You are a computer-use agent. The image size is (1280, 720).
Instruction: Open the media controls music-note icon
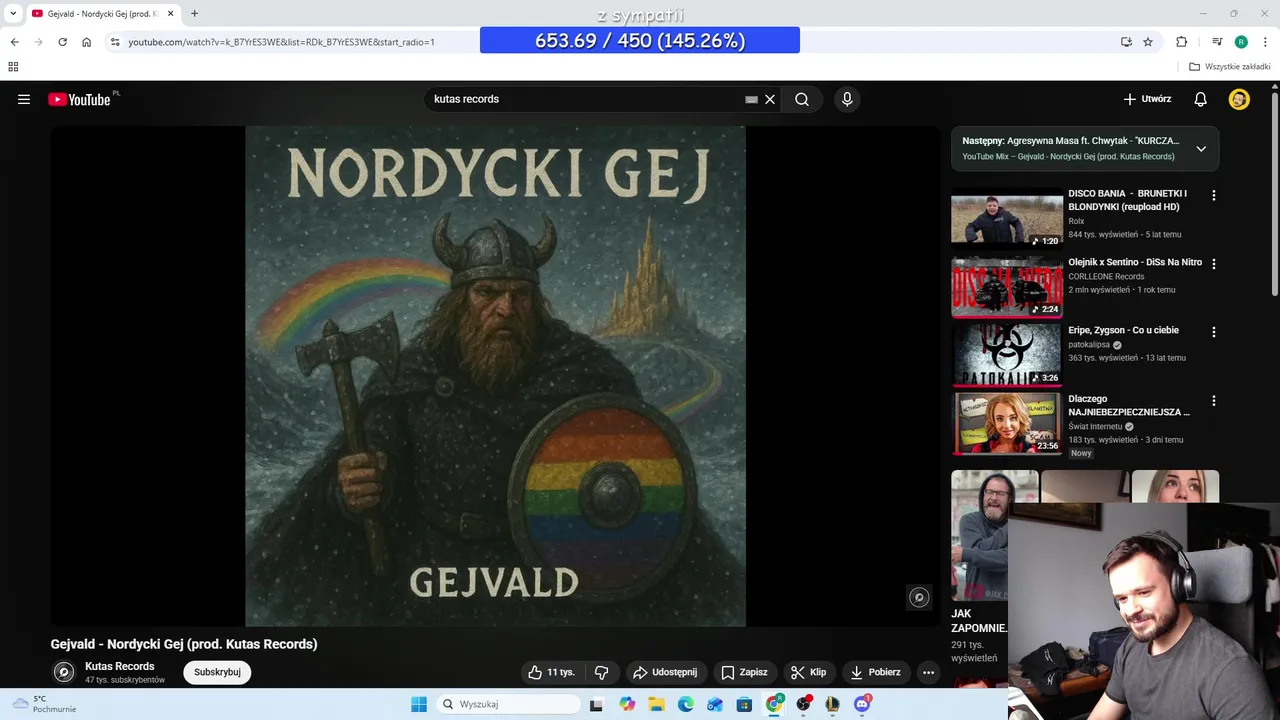click(x=1217, y=42)
